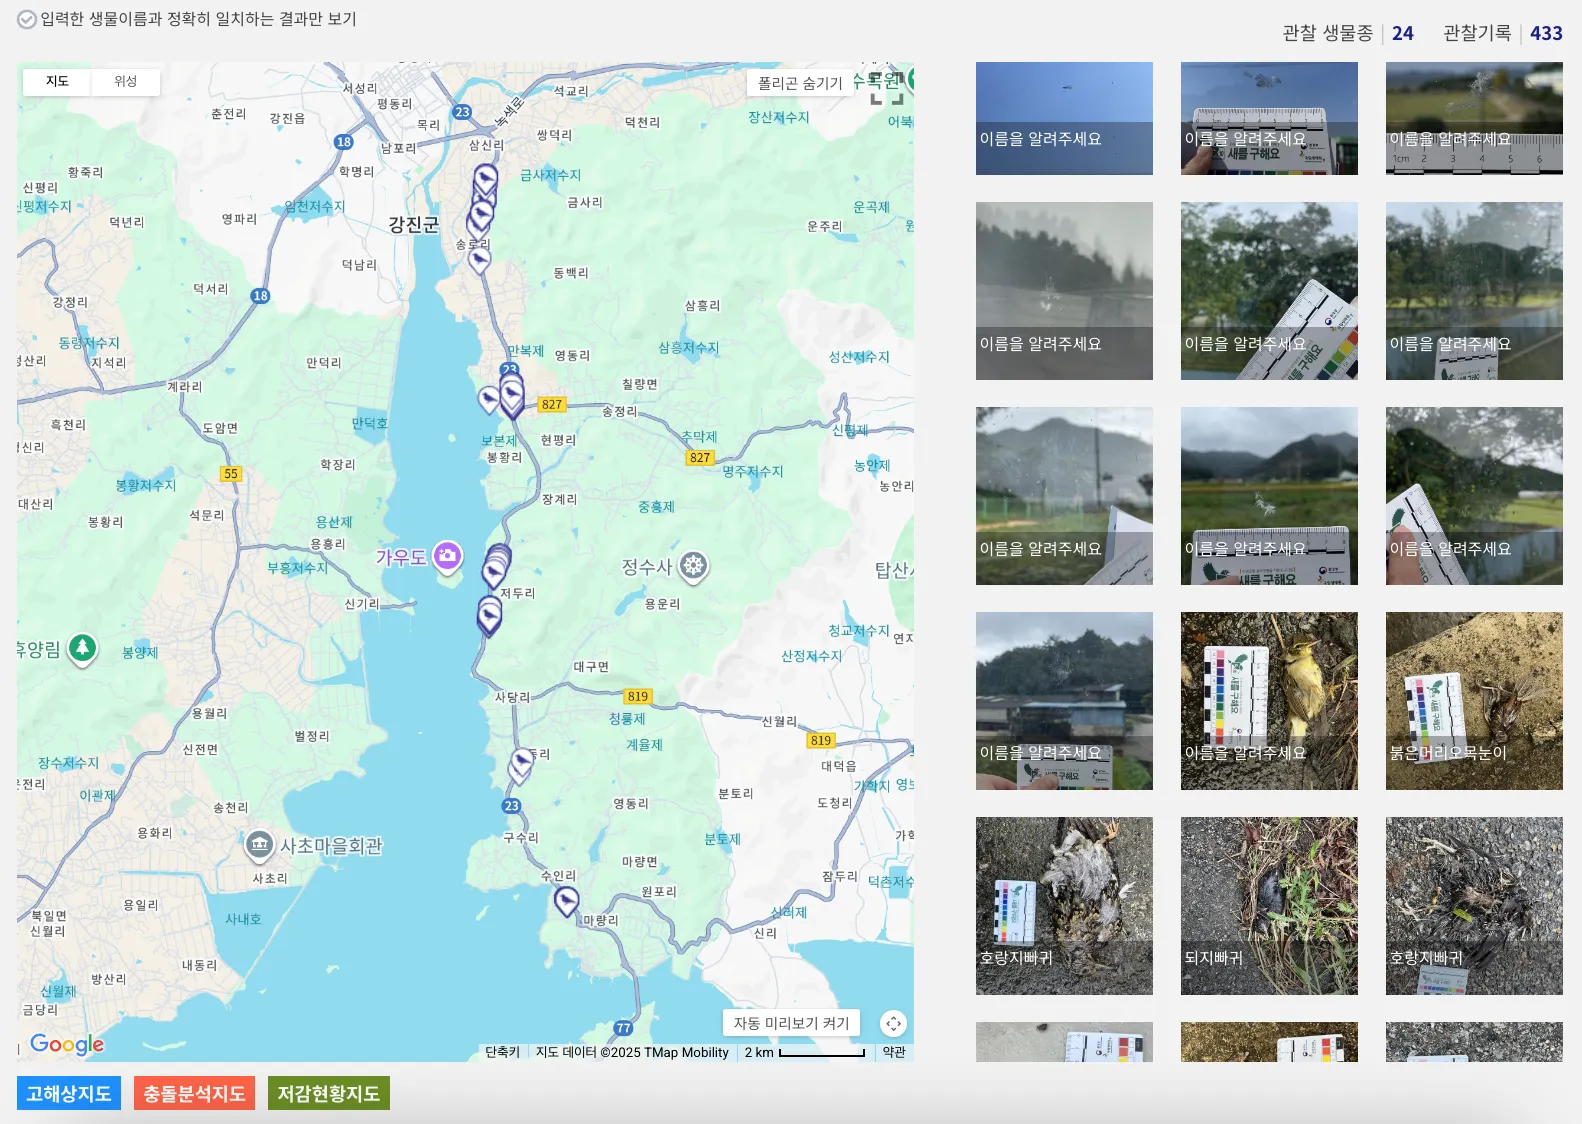The height and width of the screenshot is (1124, 1582).
Task: Click the 대구면 label on the map
Action: (591, 666)
